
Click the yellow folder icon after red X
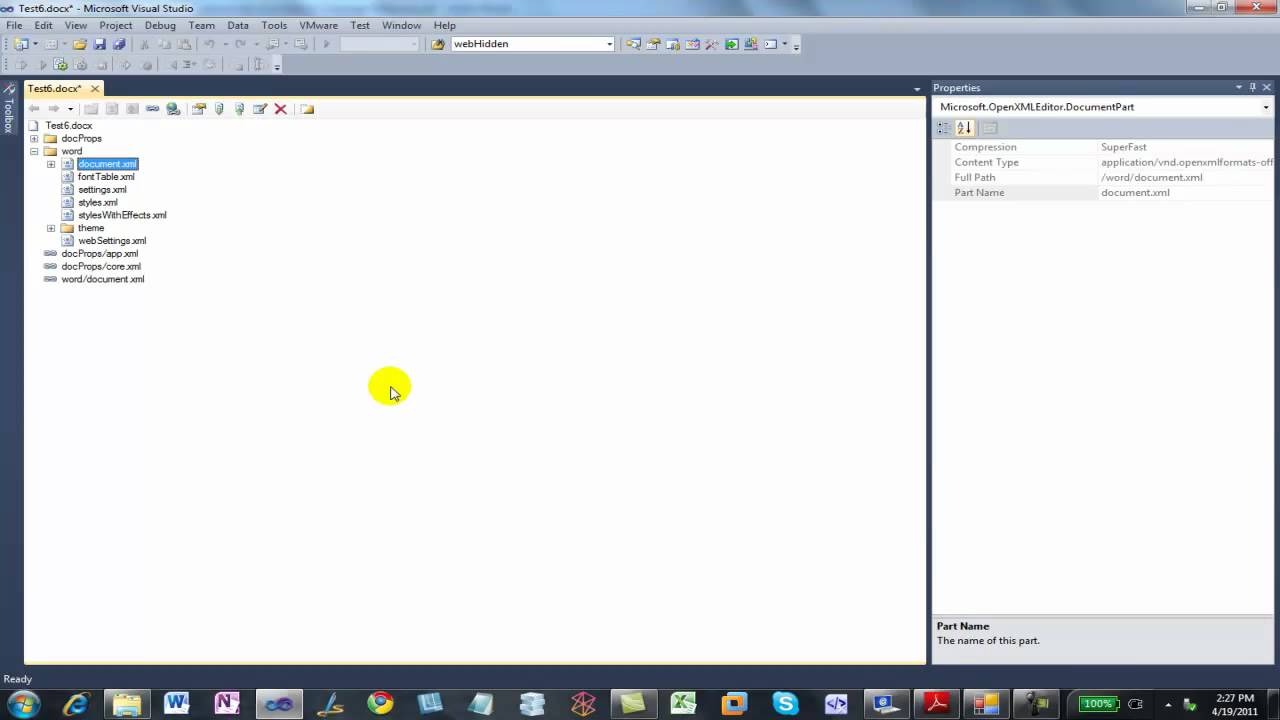pos(307,109)
